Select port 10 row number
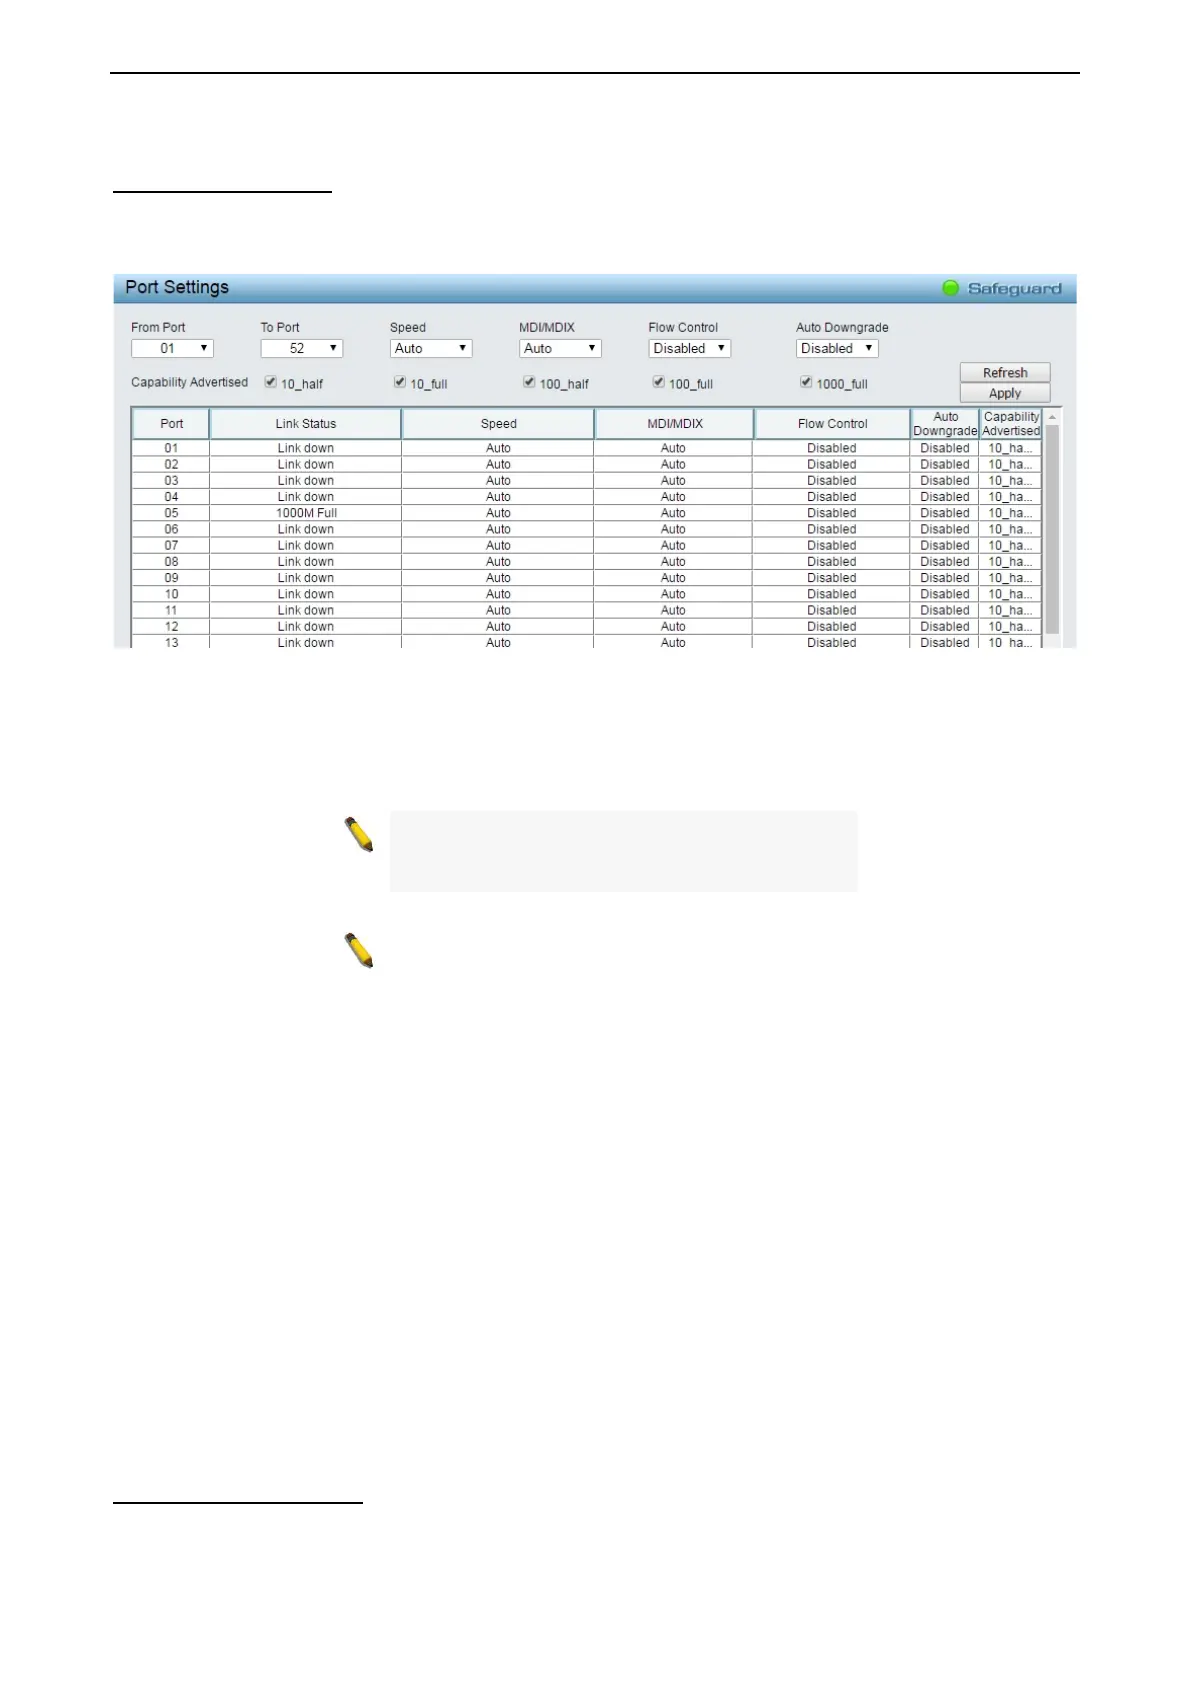Viewport: 1191px width, 1684px height. (x=171, y=594)
